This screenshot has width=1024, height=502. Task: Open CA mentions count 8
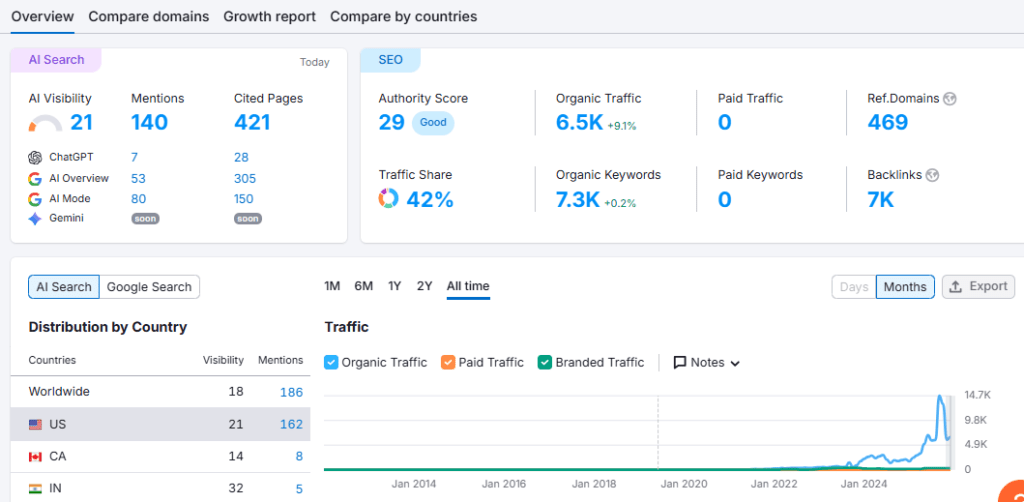coord(299,456)
